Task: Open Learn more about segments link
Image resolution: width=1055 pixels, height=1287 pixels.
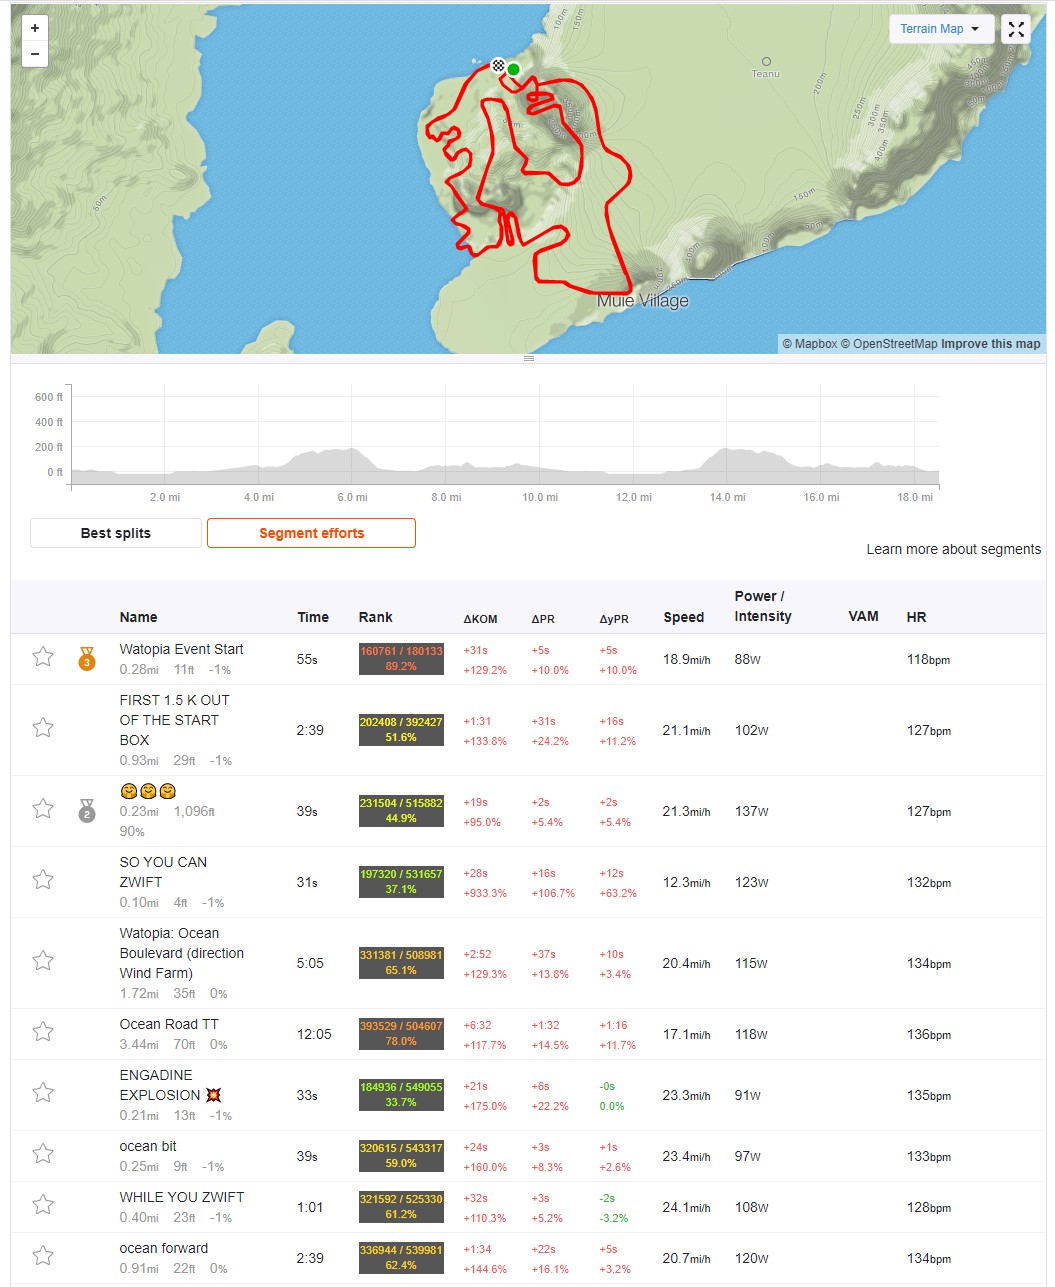Action: coord(953,549)
